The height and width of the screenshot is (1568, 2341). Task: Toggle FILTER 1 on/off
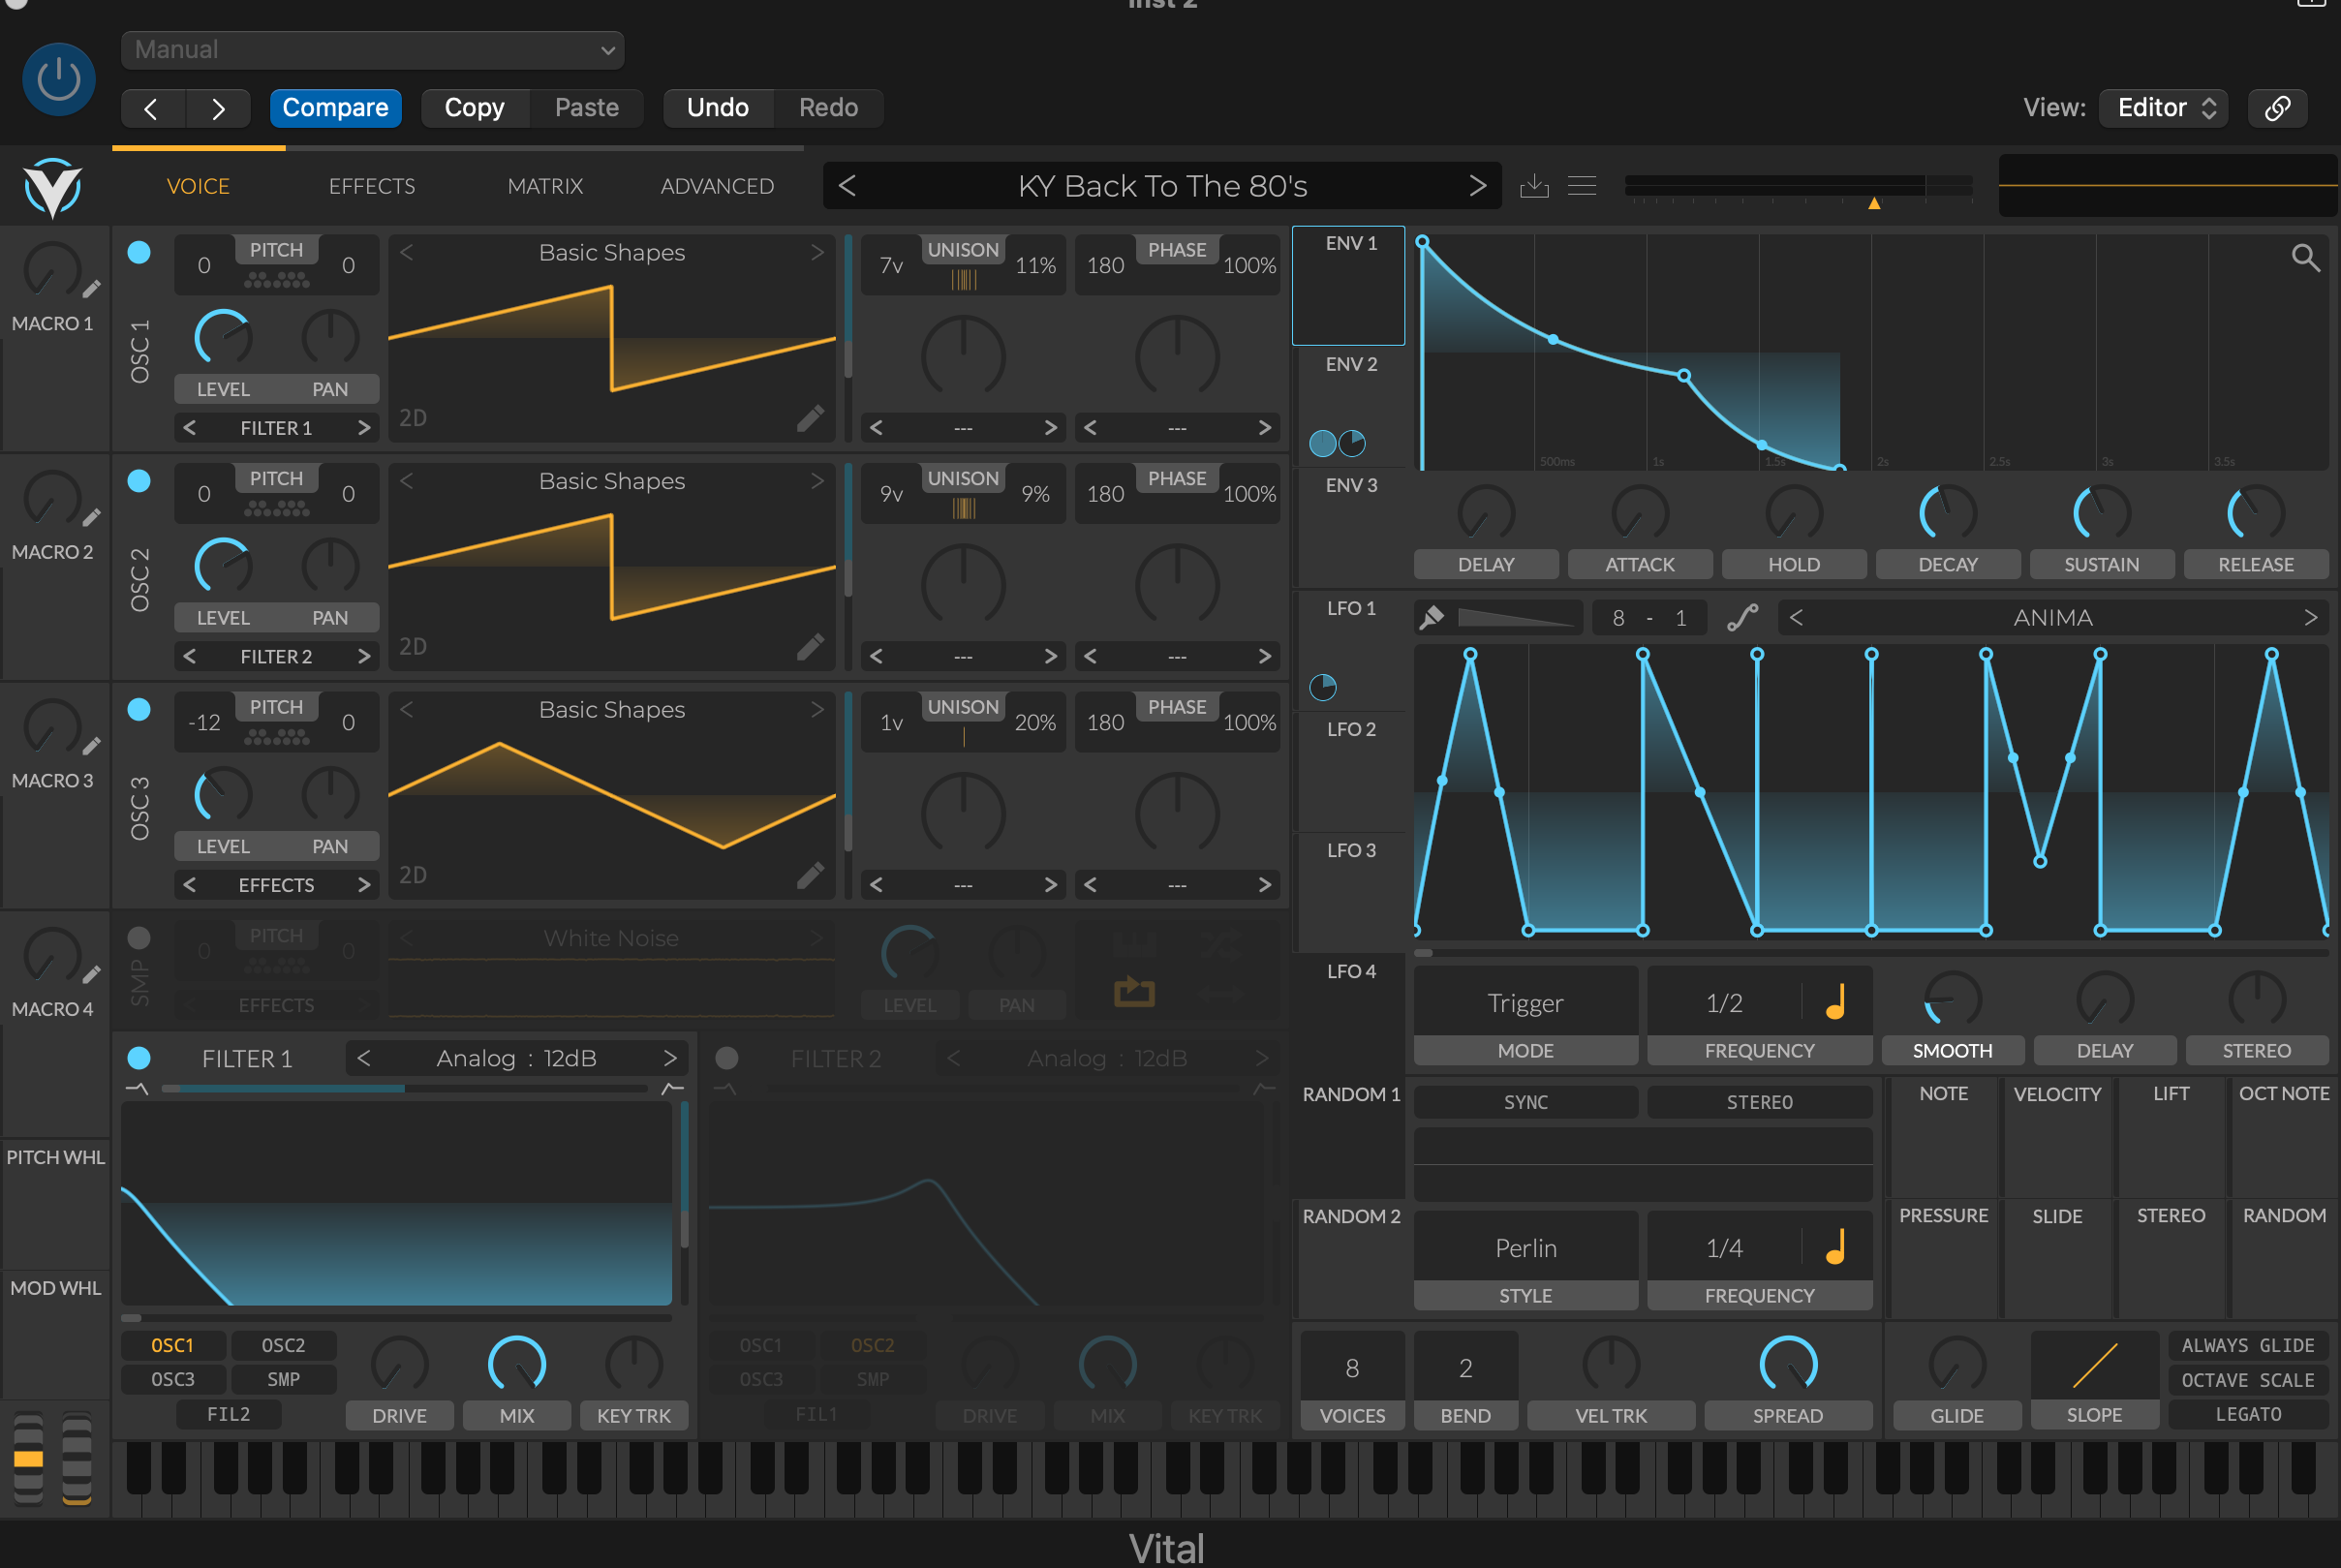[139, 1058]
